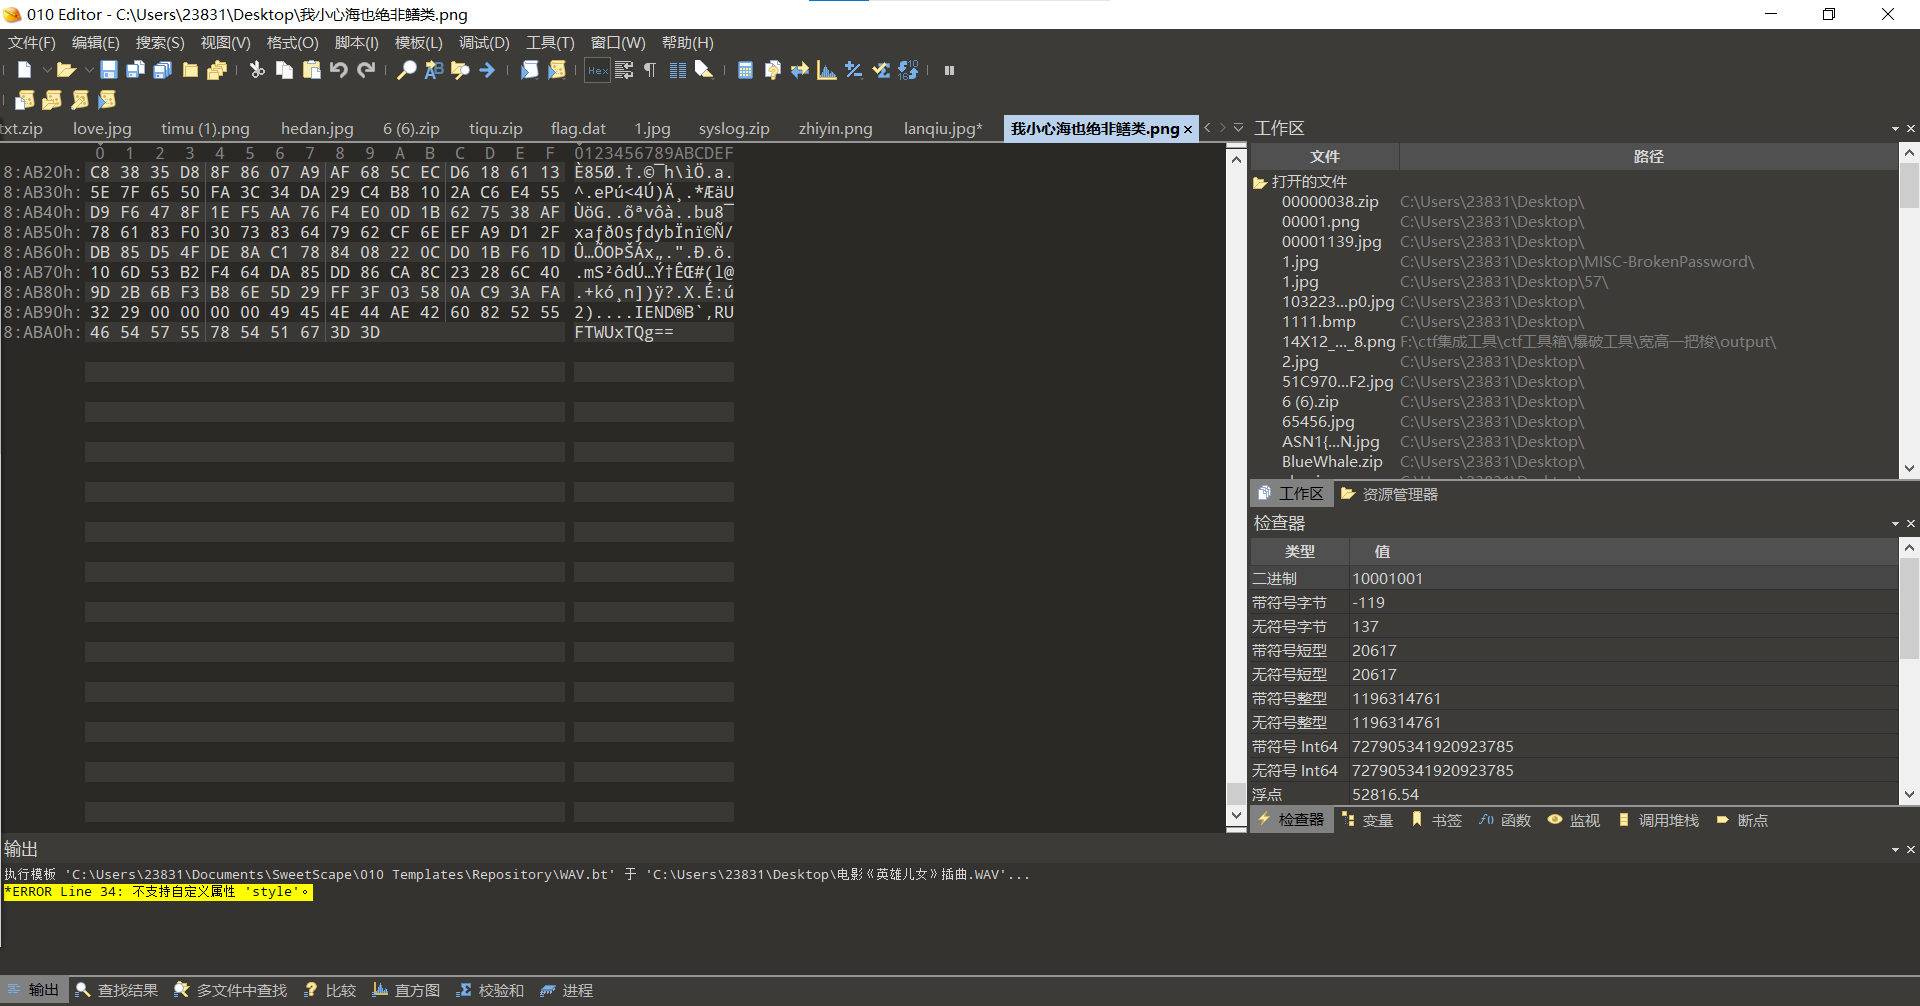Open the Histogram chart icon
The height and width of the screenshot is (1006, 1920).
826,70
